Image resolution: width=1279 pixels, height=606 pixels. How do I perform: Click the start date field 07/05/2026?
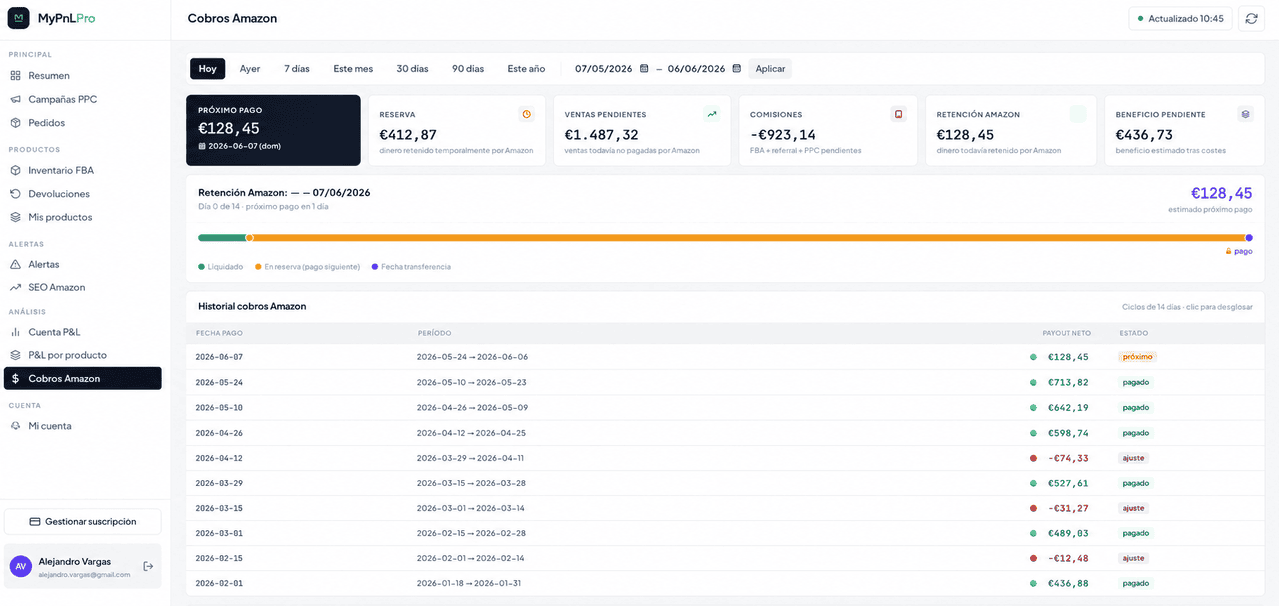(604, 69)
